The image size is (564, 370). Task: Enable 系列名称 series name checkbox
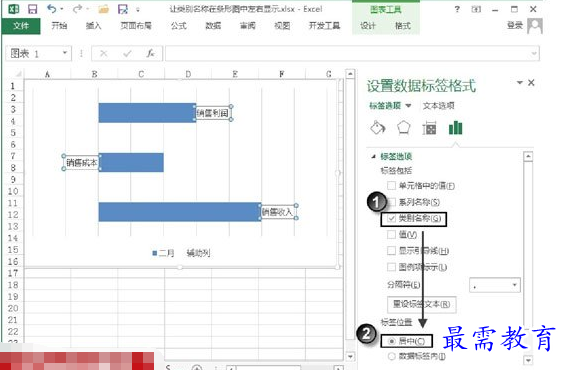coord(391,202)
